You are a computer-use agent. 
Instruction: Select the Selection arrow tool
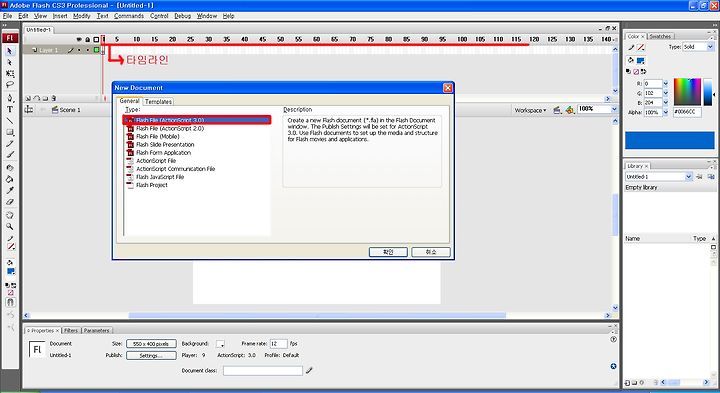pos(10,51)
